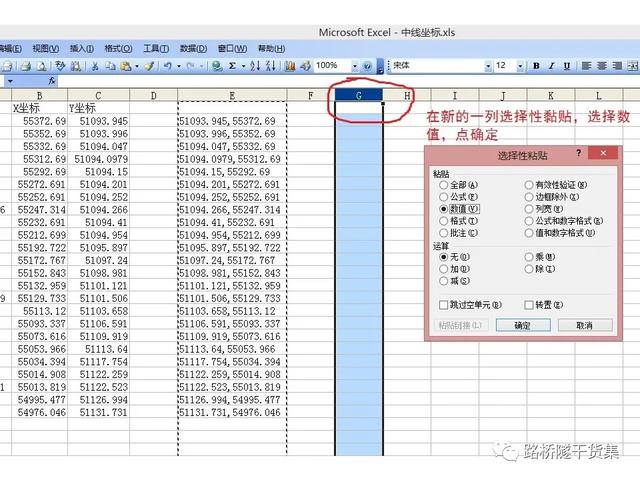Close the 选择性粘贴 dialog
The image size is (640, 480).
[x=603, y=153]
